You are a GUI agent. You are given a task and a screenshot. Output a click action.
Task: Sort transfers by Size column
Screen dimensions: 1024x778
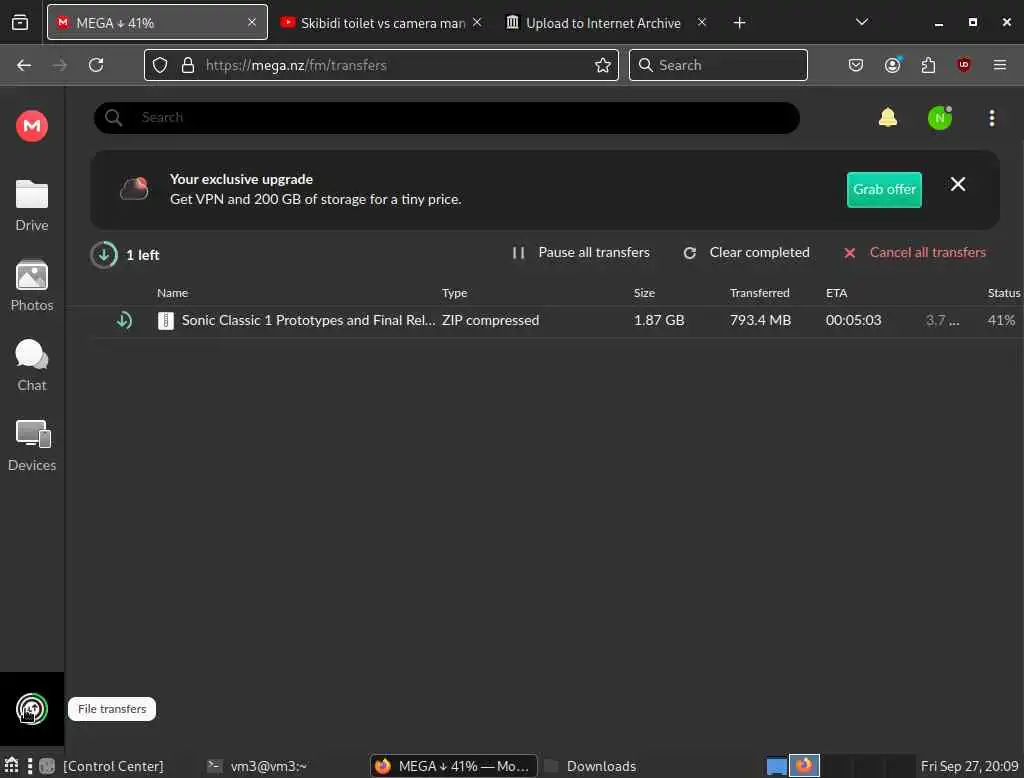click(644, 293)
